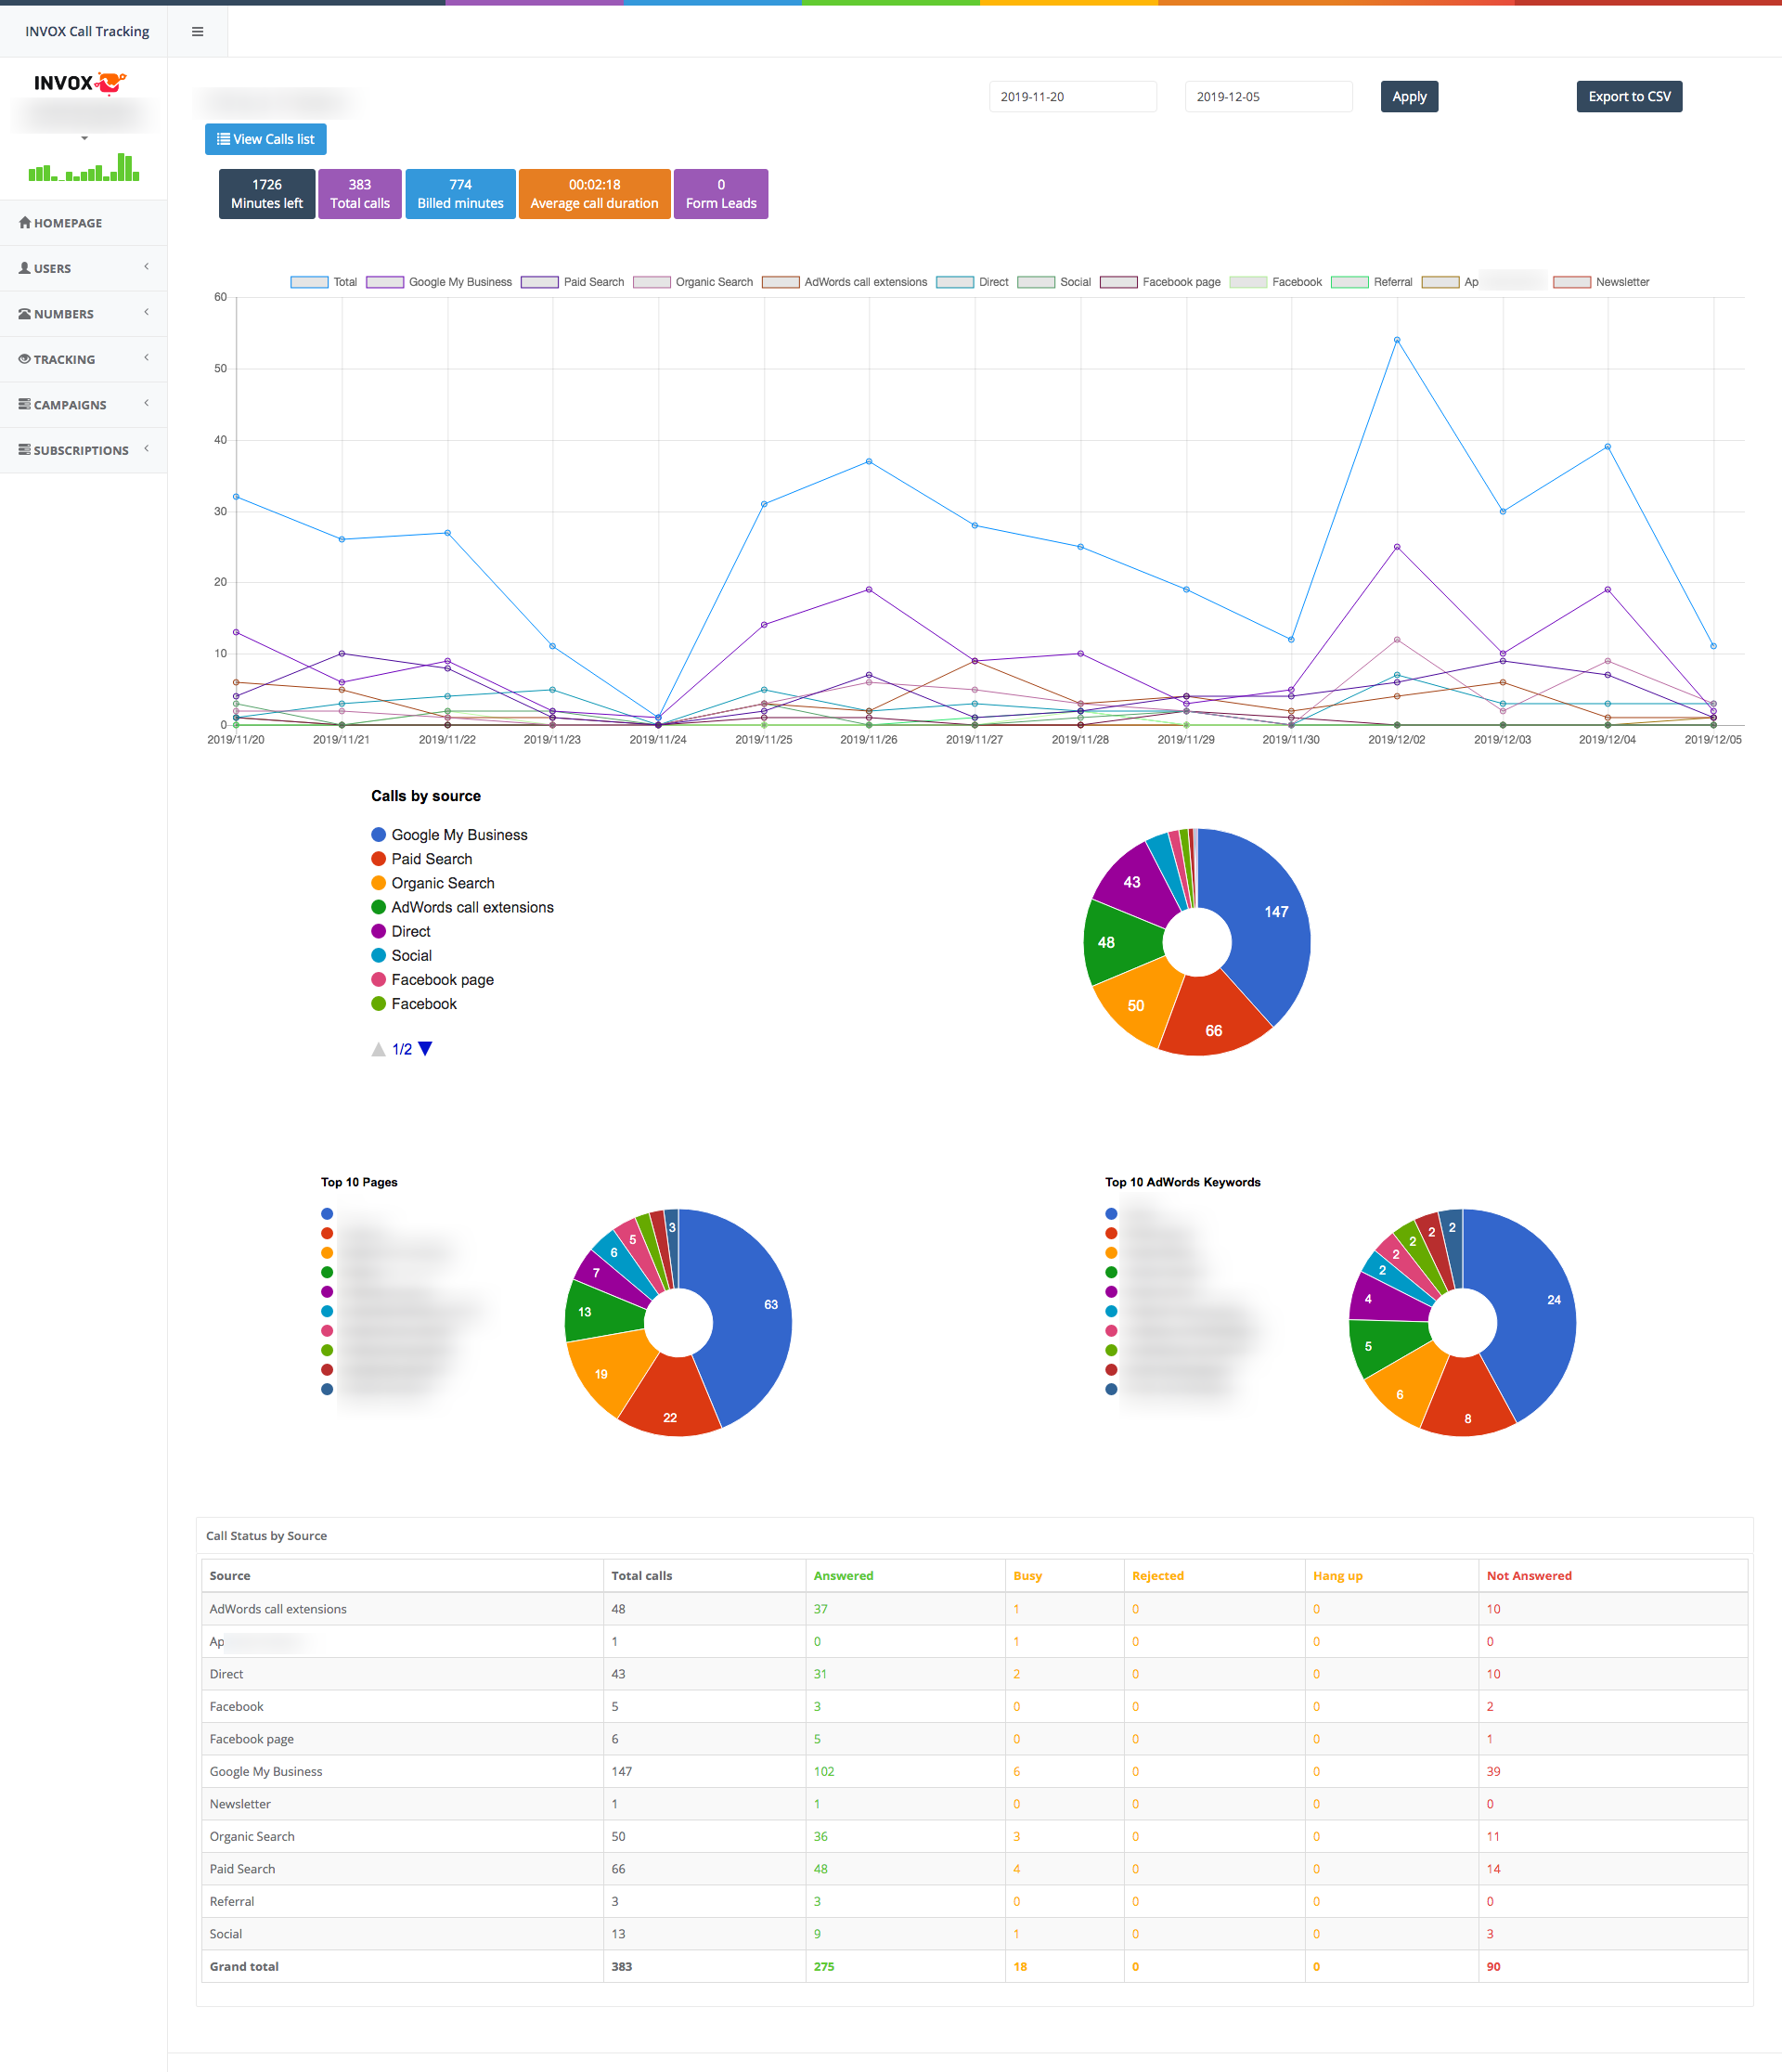The width and height of the screenshot is (1782, 2072).
Task: Toggle Social line legend entry
Action: [1054, 282]
